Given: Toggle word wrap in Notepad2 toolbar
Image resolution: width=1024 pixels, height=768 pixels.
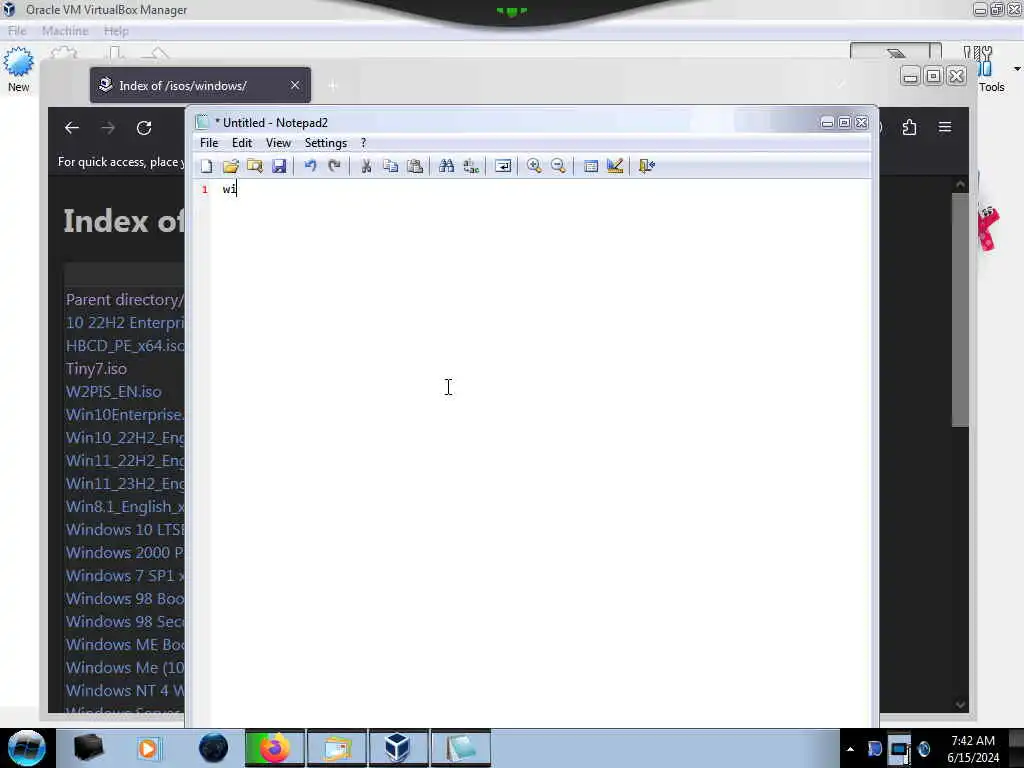Looking at the screenshot, I should click(x=503, y=166).
